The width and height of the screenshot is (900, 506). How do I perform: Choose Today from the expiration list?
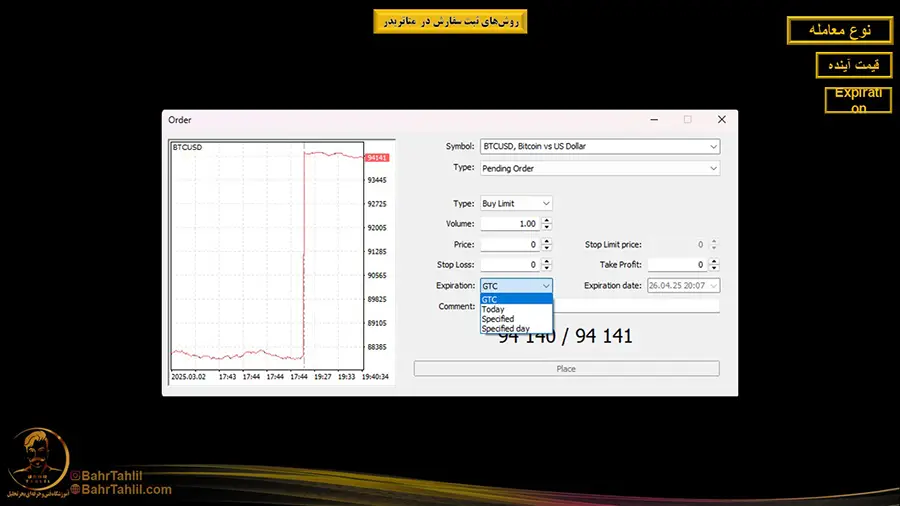(x=515, y=309)
